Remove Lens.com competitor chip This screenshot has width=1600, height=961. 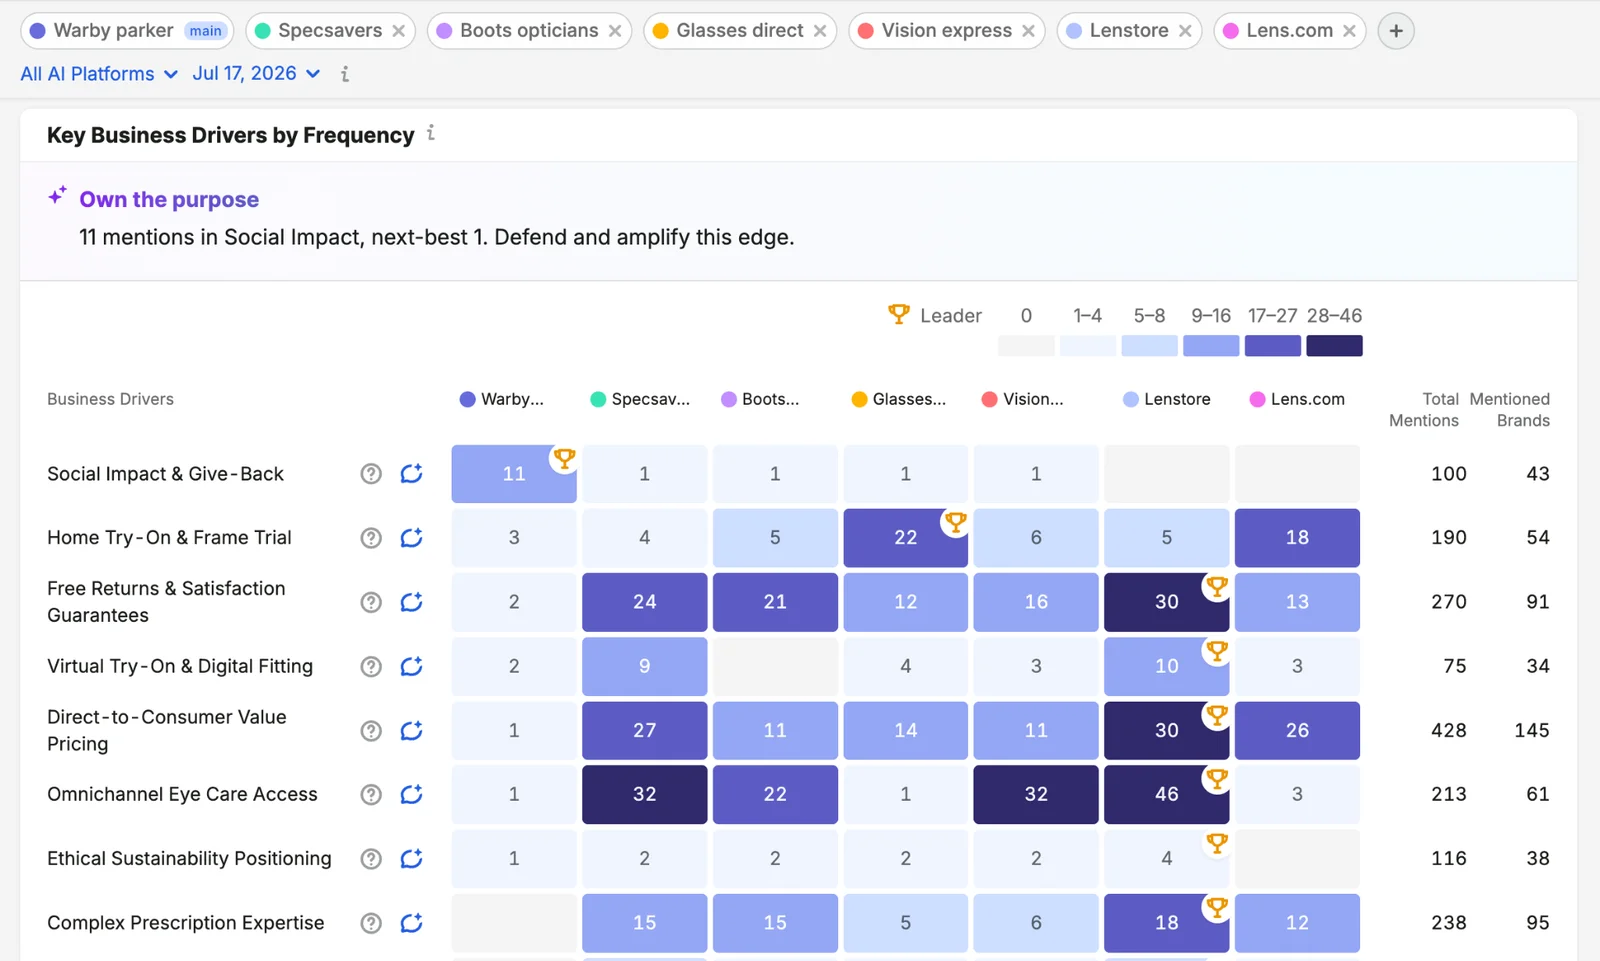pos(1349,31)
